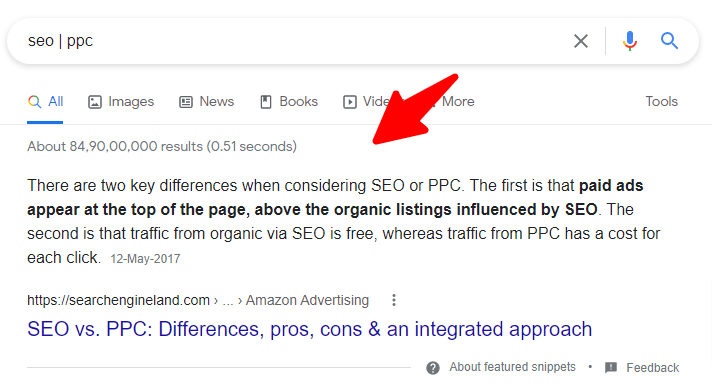Open SEO vs. PPC article title link
Screen dimensions: 712x385
click(x=309, y=329)
